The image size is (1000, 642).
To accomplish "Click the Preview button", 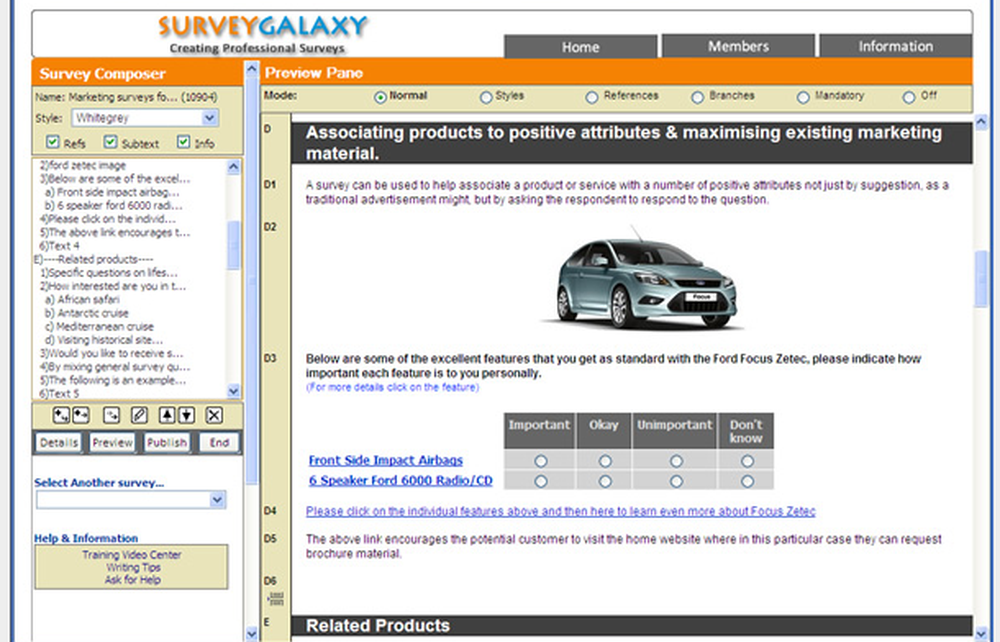I will click(x=112, y=442).
